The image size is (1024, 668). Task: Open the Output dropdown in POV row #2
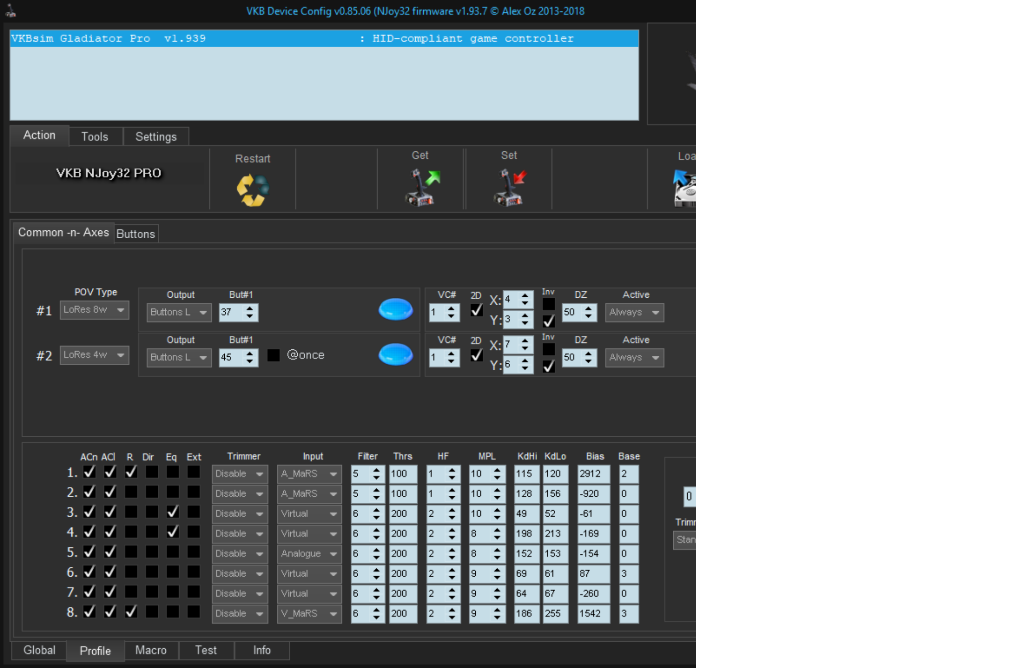click(180, 357)
